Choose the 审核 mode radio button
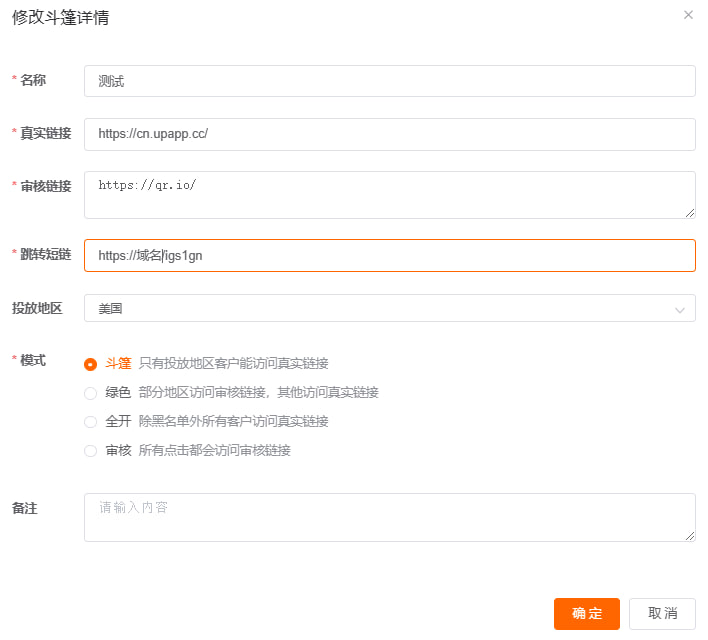 pos(90,451)
